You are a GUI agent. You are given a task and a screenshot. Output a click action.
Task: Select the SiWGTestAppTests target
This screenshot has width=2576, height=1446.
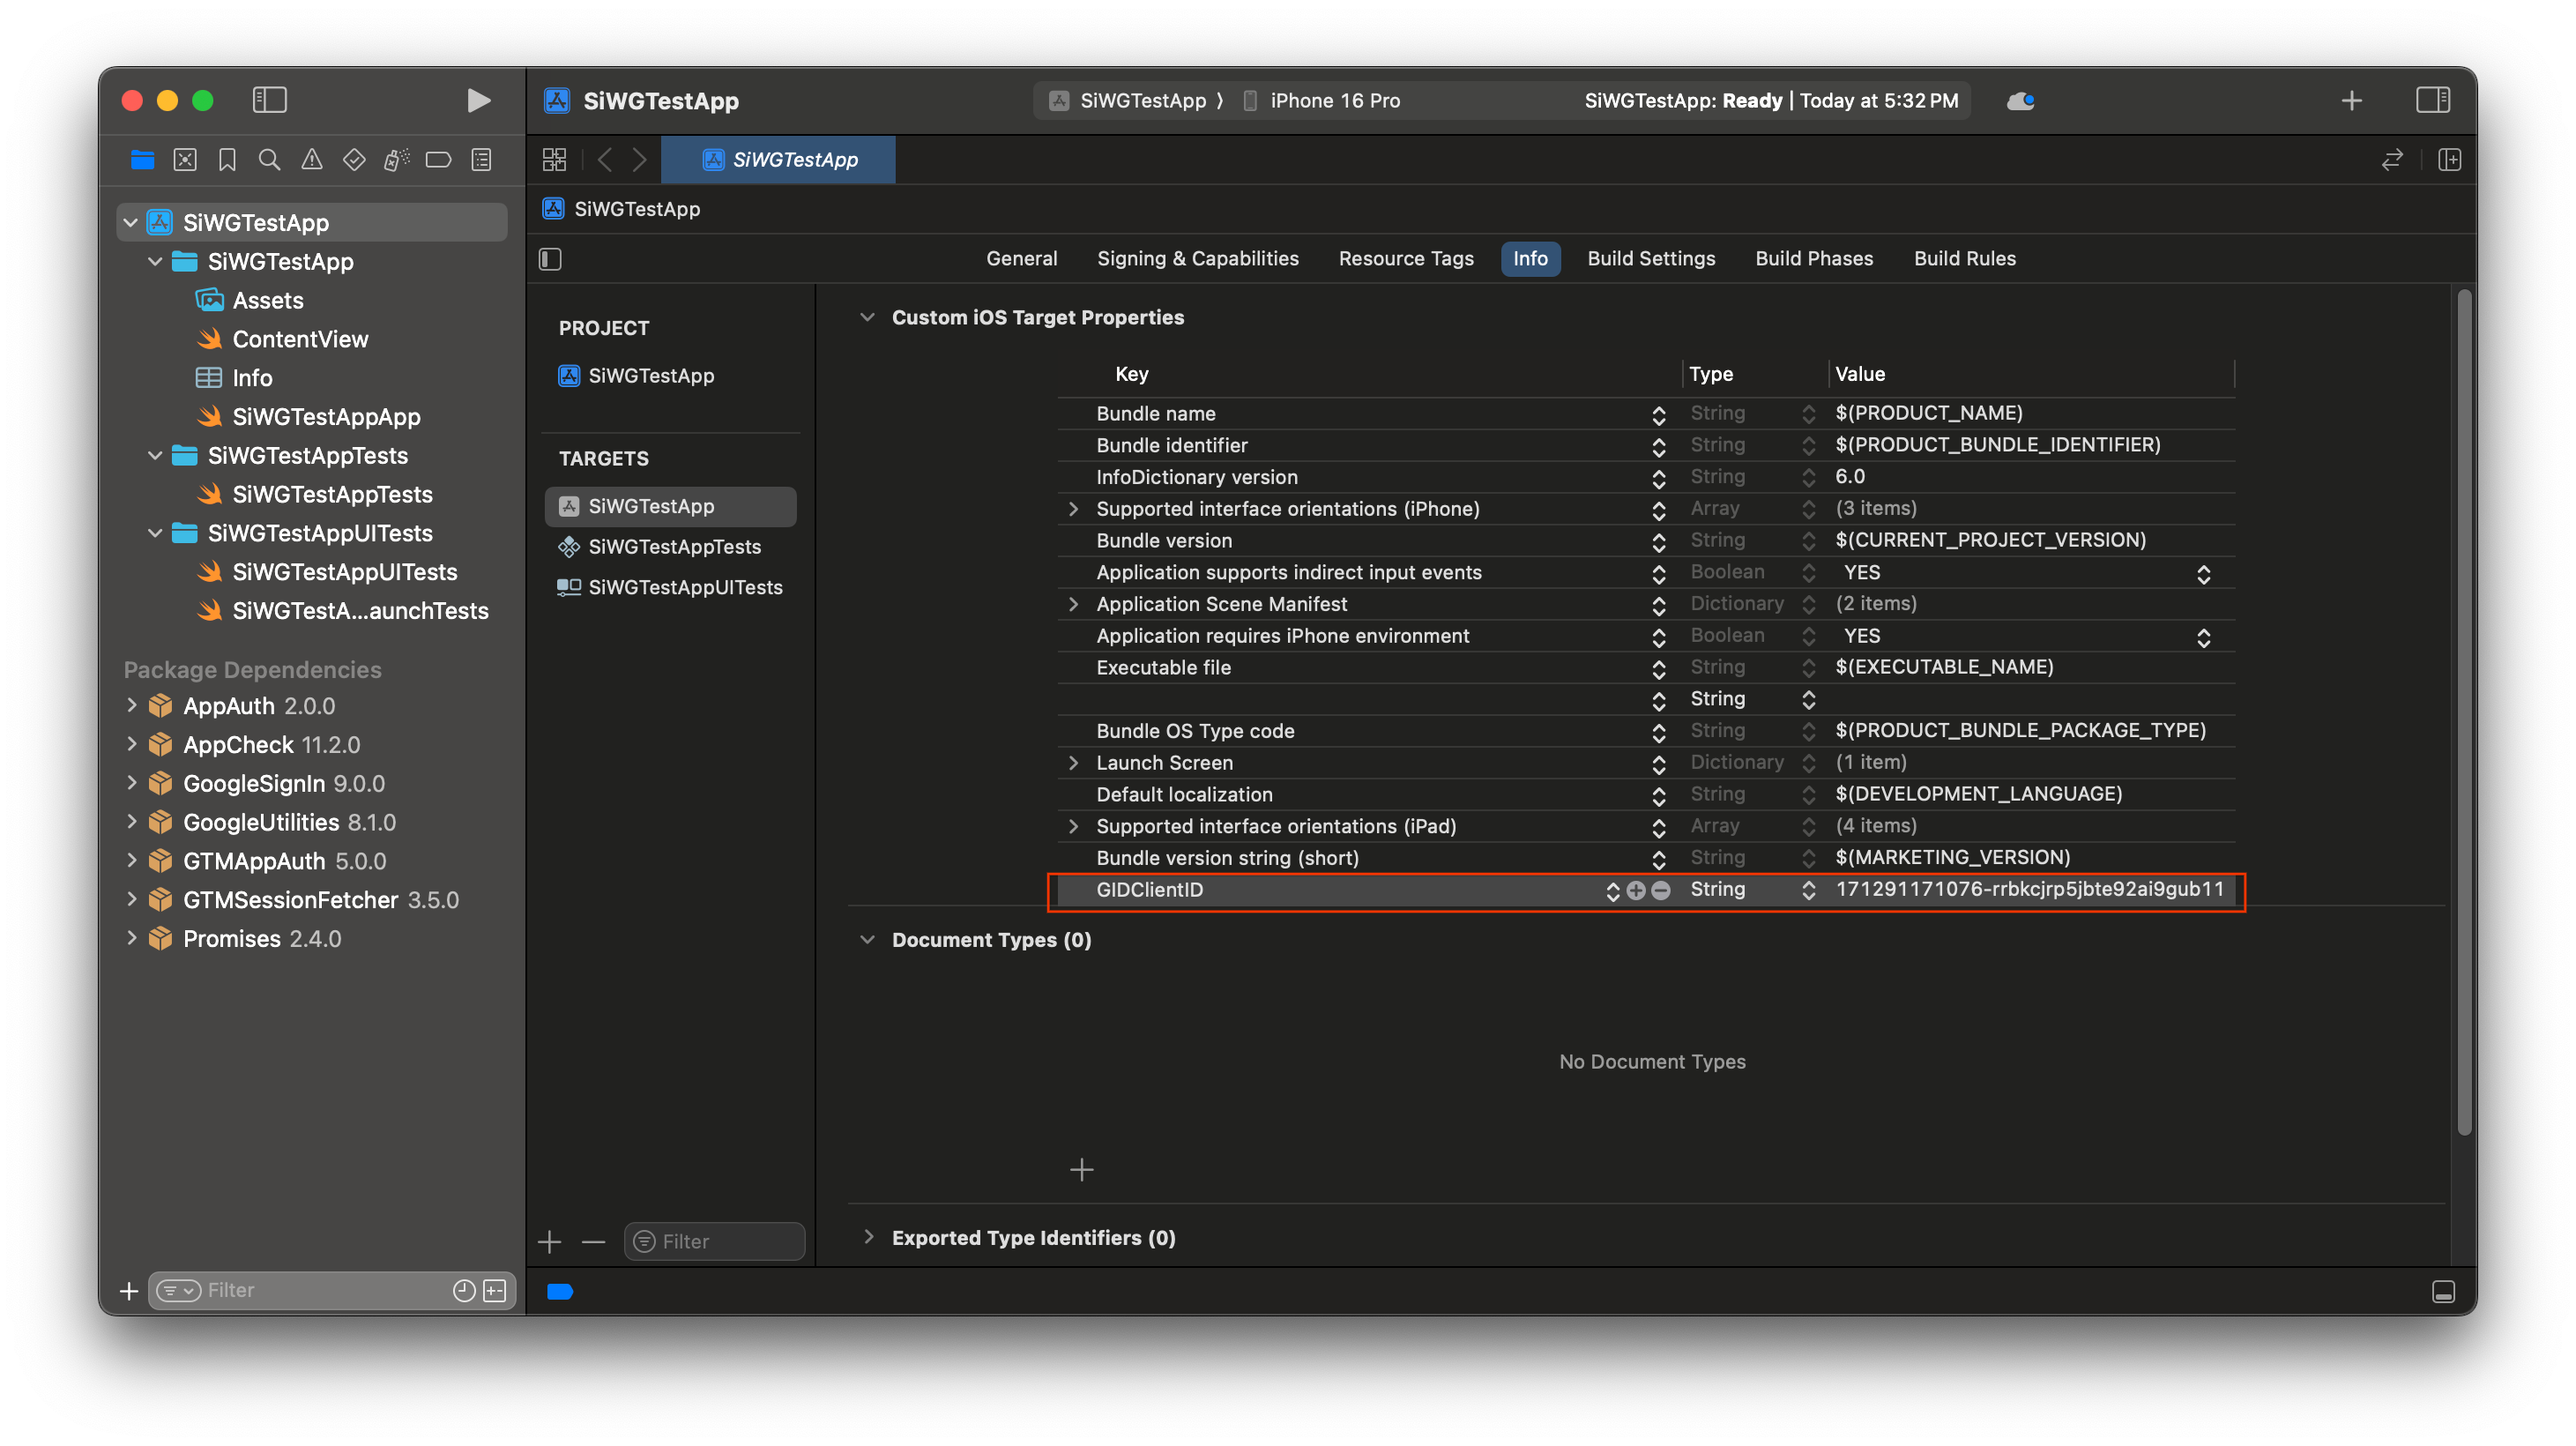tap(674, 546)
